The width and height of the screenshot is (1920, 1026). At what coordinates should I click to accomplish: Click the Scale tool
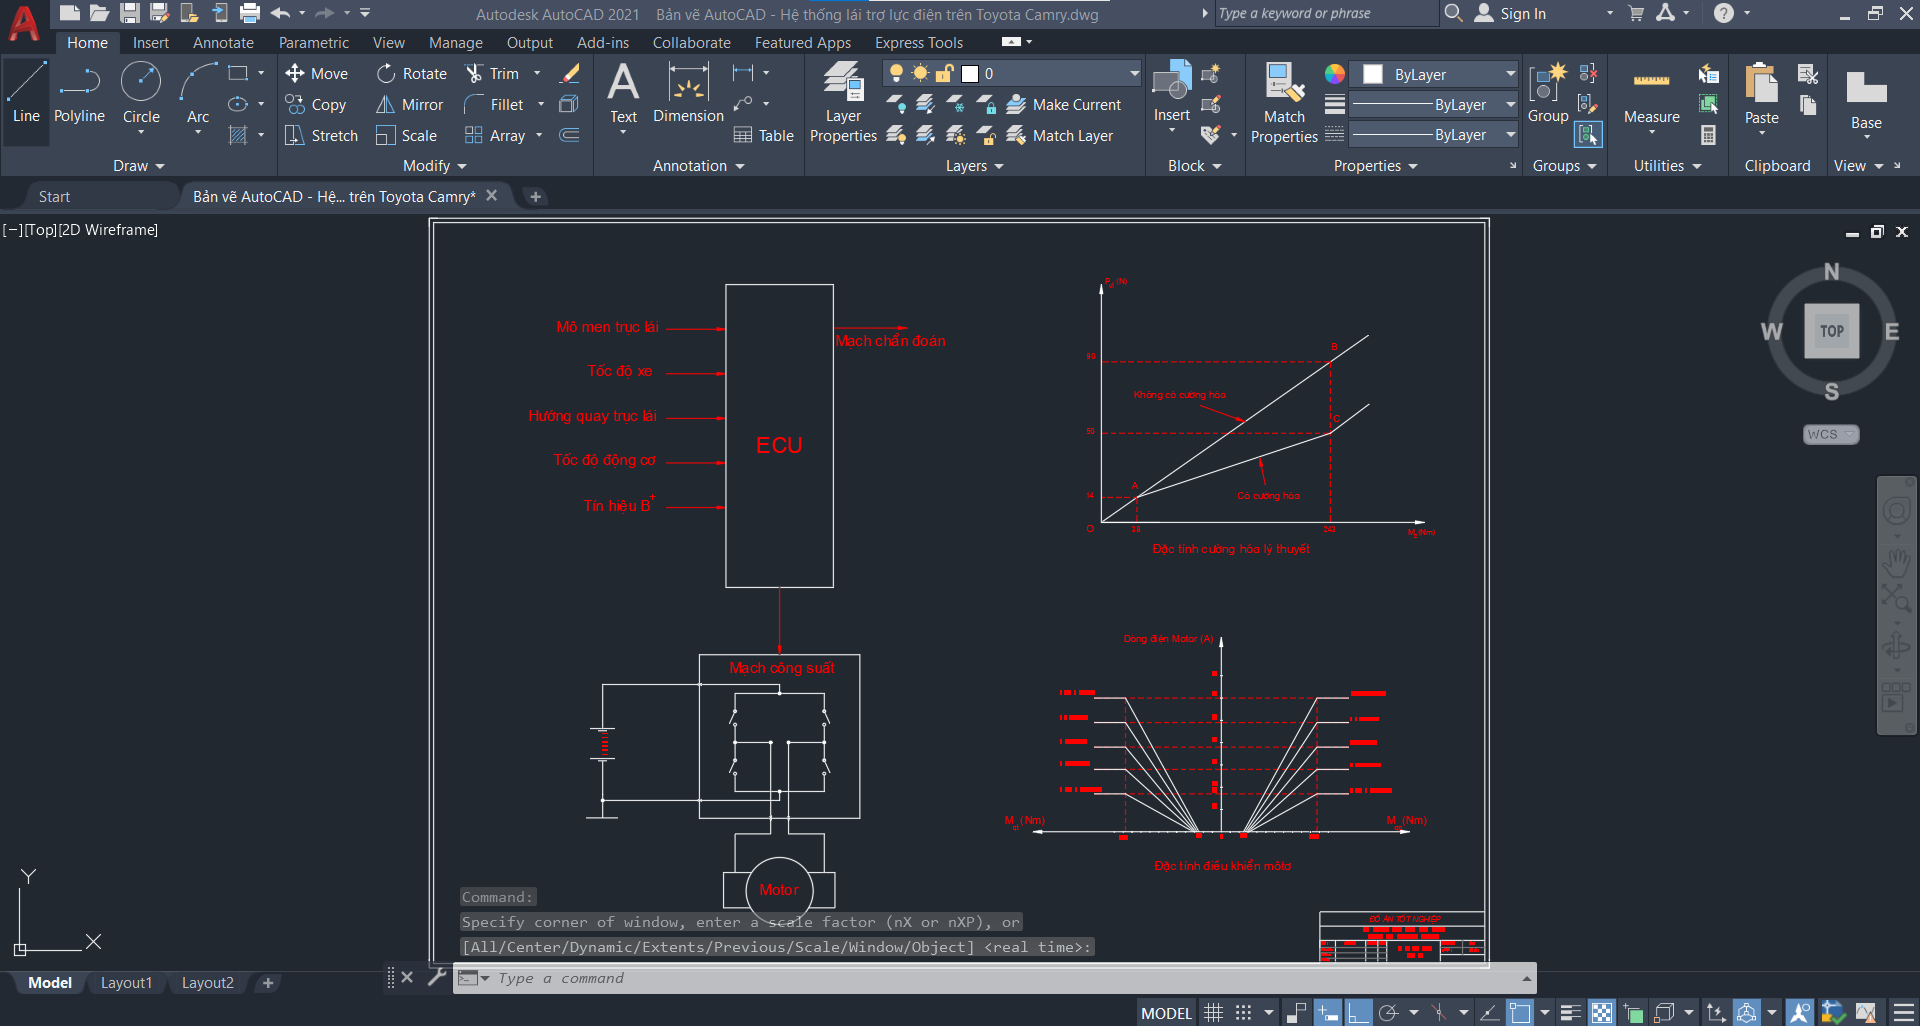[x=406, y=135]
